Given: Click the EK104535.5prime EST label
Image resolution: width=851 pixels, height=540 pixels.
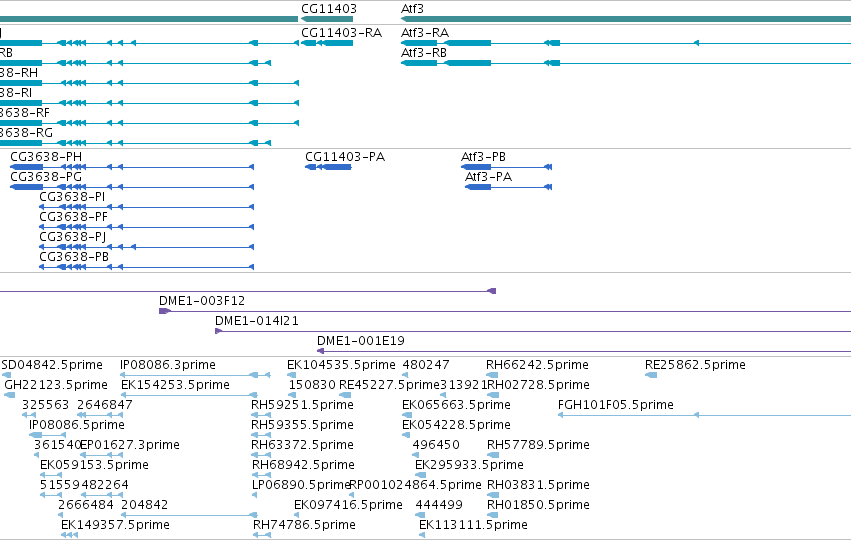Looking at the screenshot, I should click(x=341, y=365).
